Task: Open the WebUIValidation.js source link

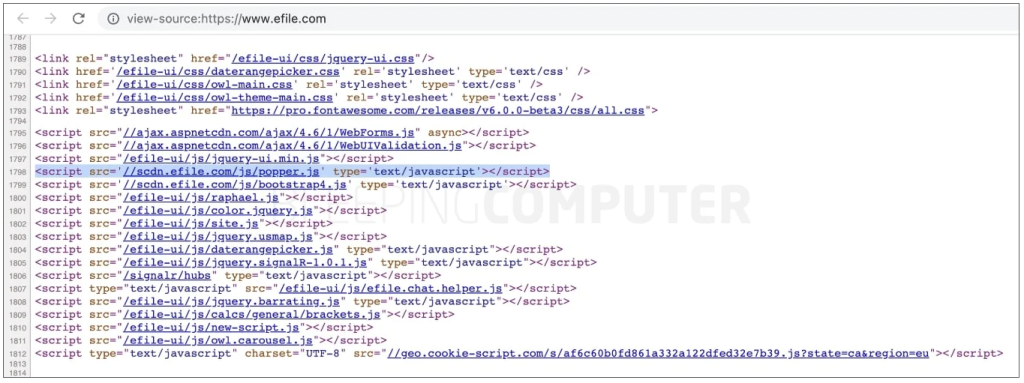Action: pos(293,145)
